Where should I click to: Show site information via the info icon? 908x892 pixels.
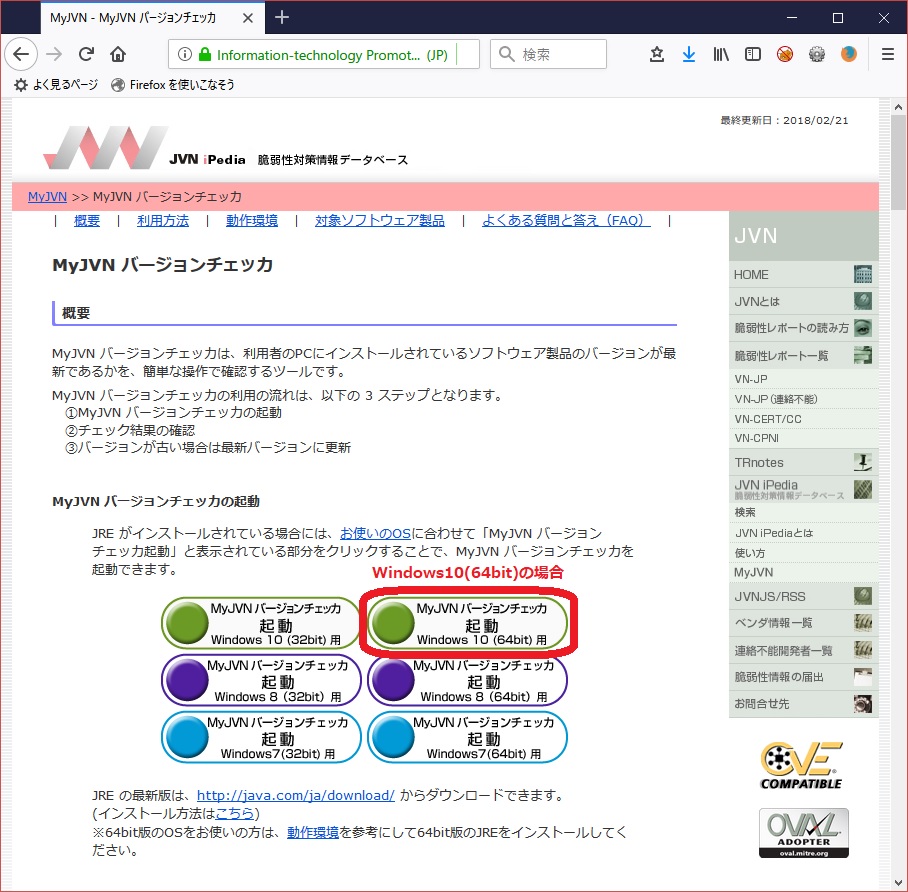coord(185,54)
